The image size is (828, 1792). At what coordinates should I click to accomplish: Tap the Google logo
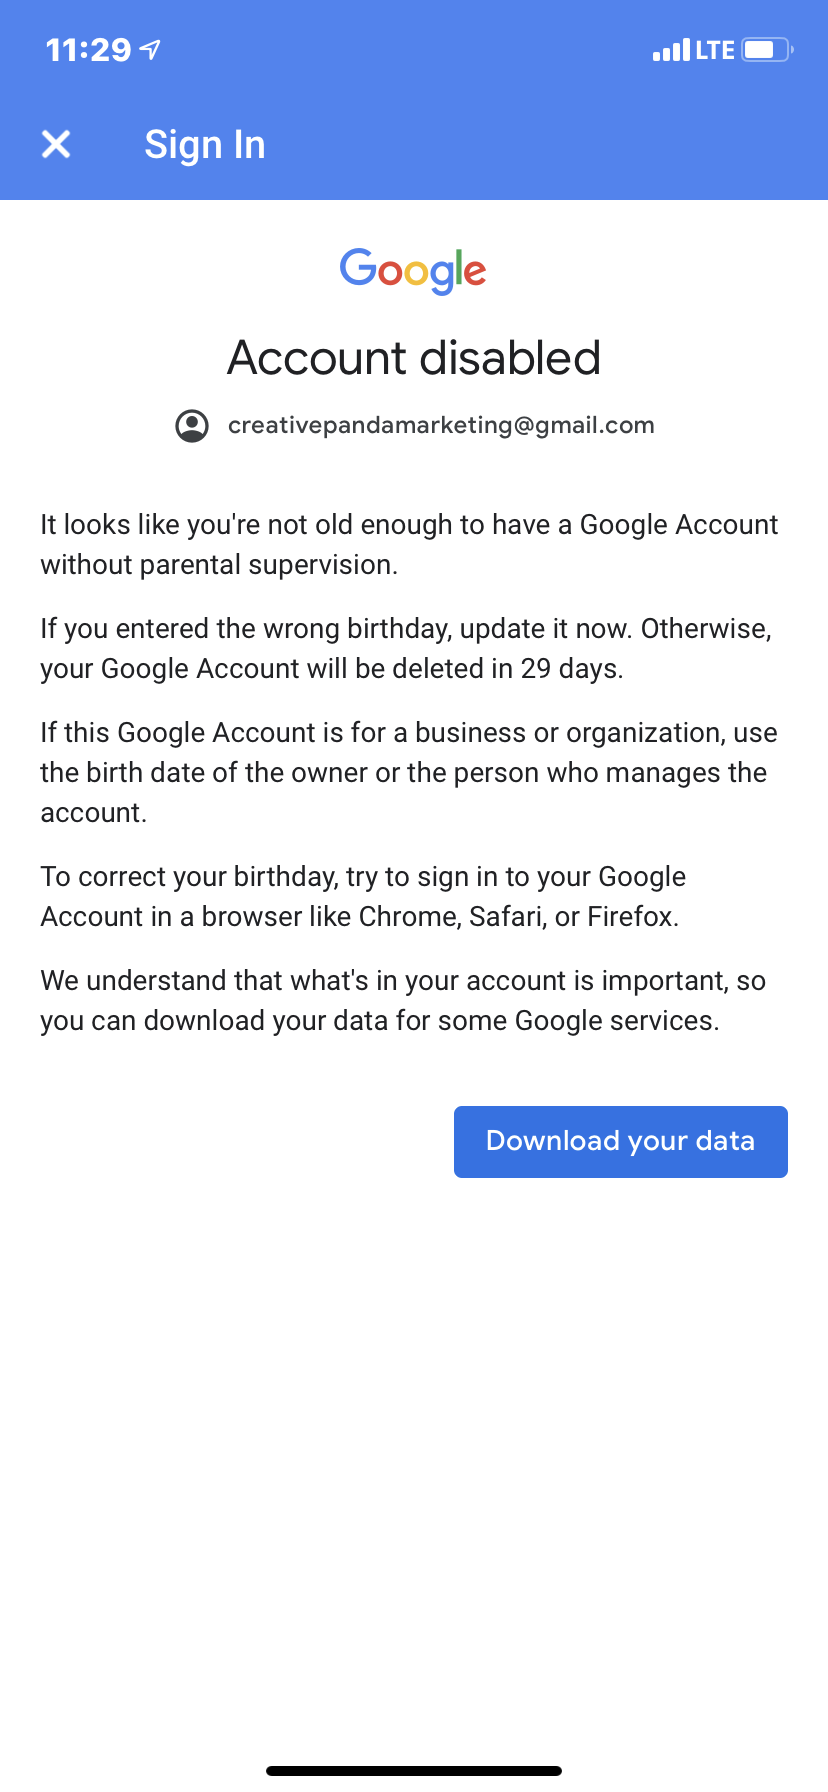click(x=413, y=270)
